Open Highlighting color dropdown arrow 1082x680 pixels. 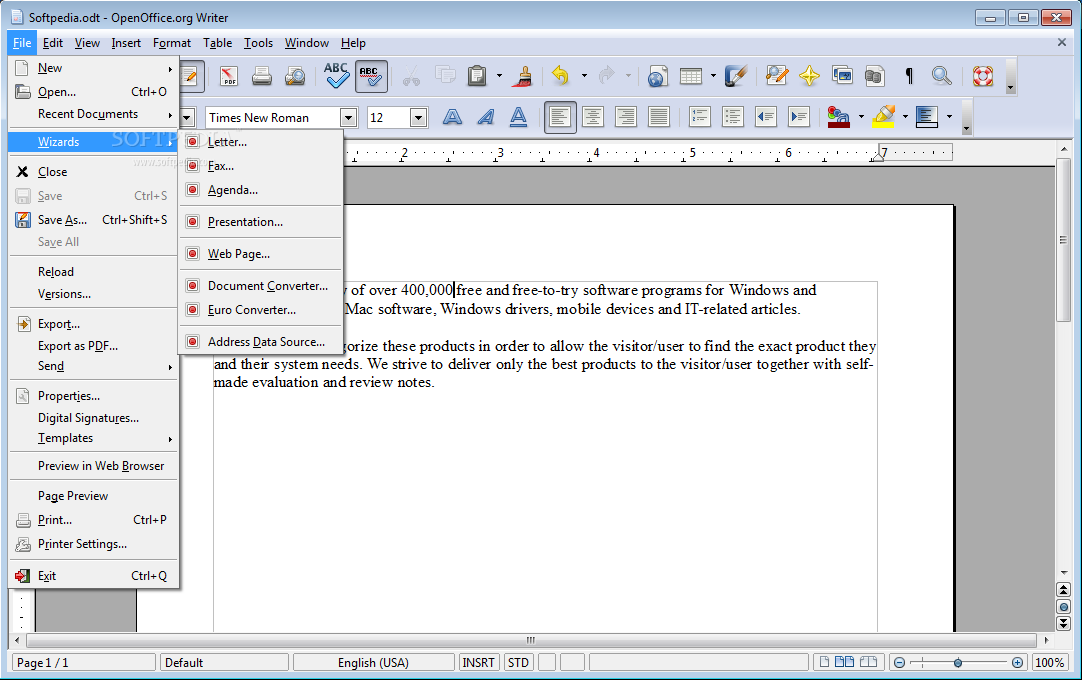905,117
